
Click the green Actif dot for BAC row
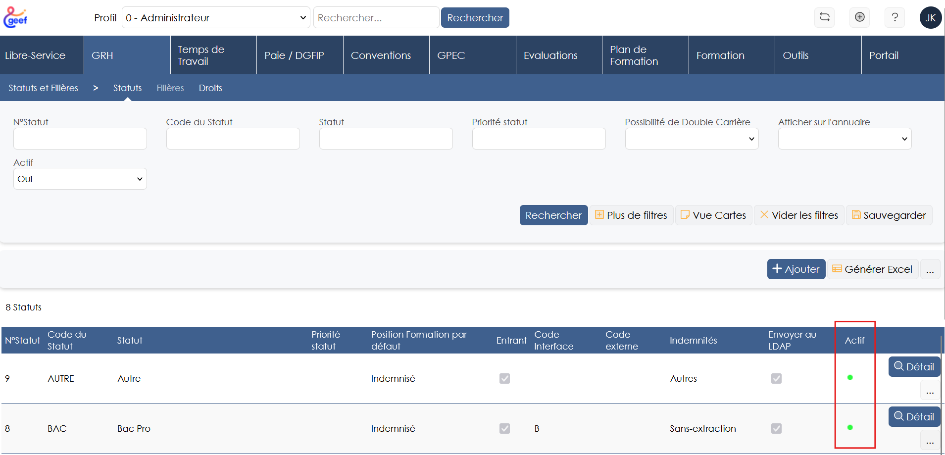click(x=850, y=427)
